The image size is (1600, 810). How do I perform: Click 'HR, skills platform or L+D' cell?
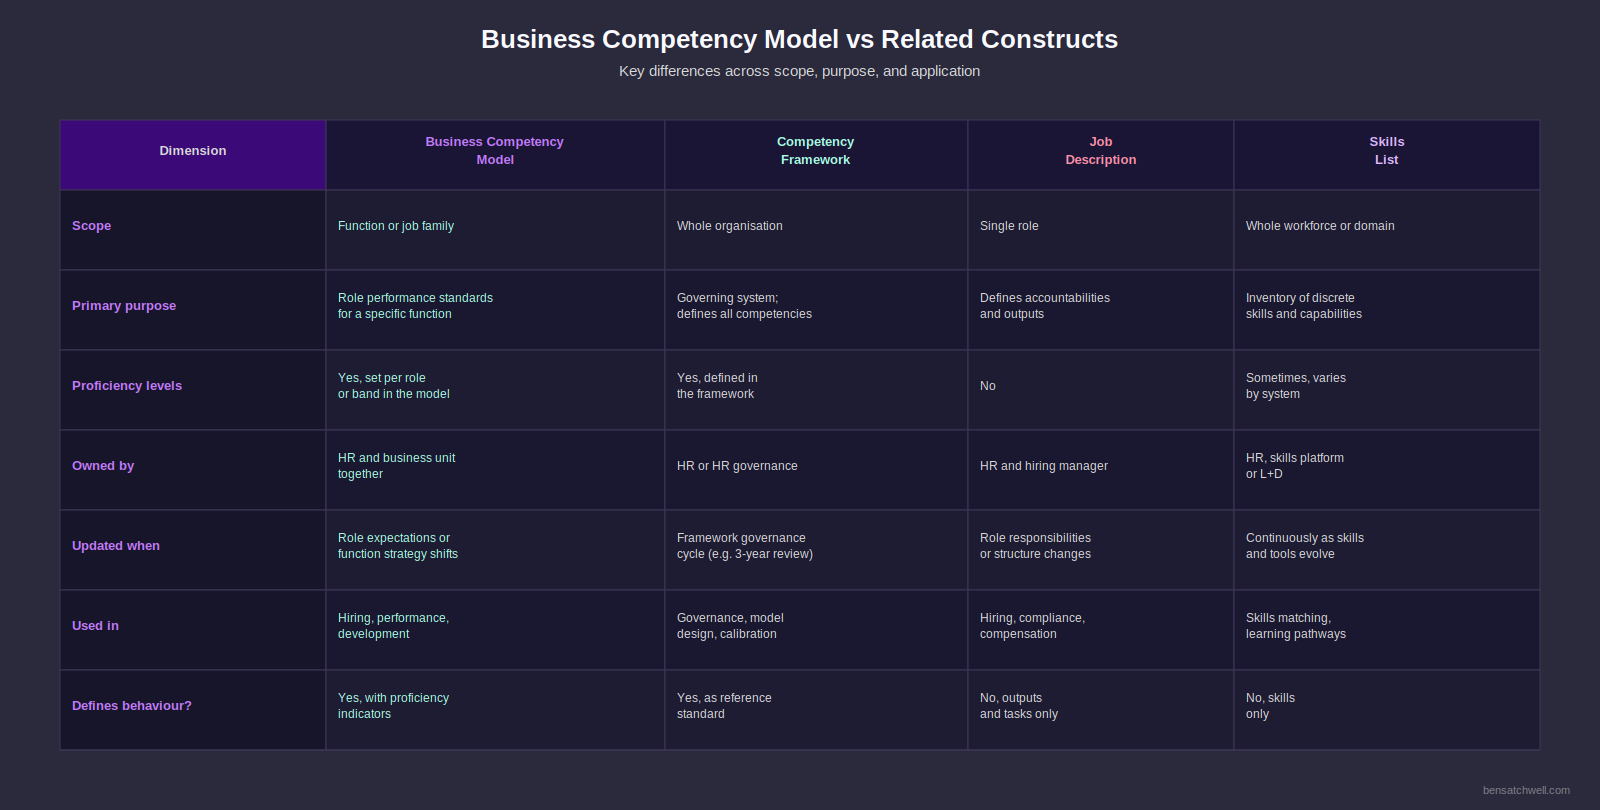pos(1387,470)
